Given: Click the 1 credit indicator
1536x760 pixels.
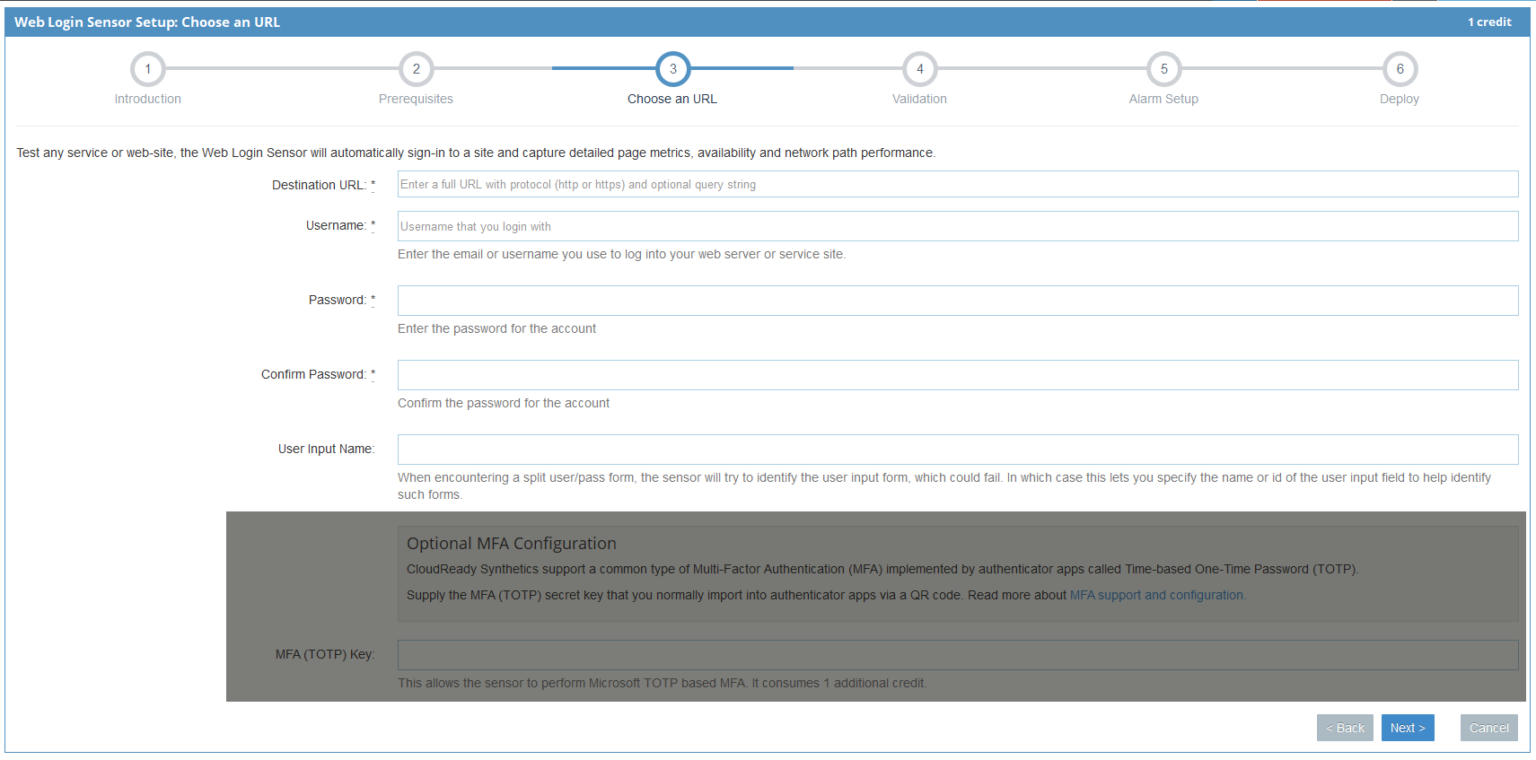Looking at the screenshot, I should tap(1489, 21).
